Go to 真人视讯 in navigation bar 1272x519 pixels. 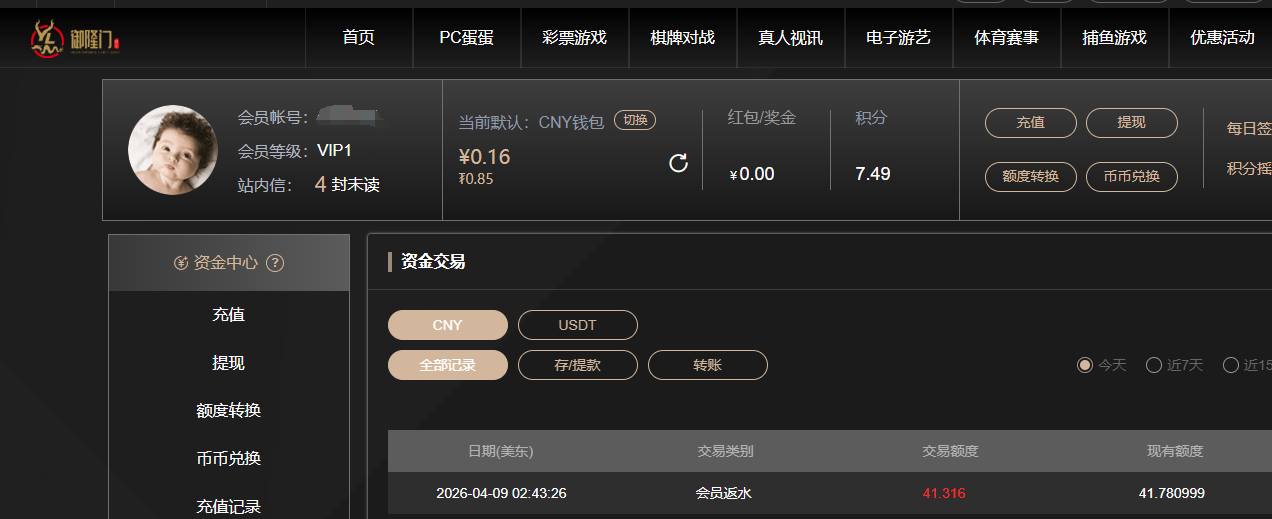(x=790, y=38)
